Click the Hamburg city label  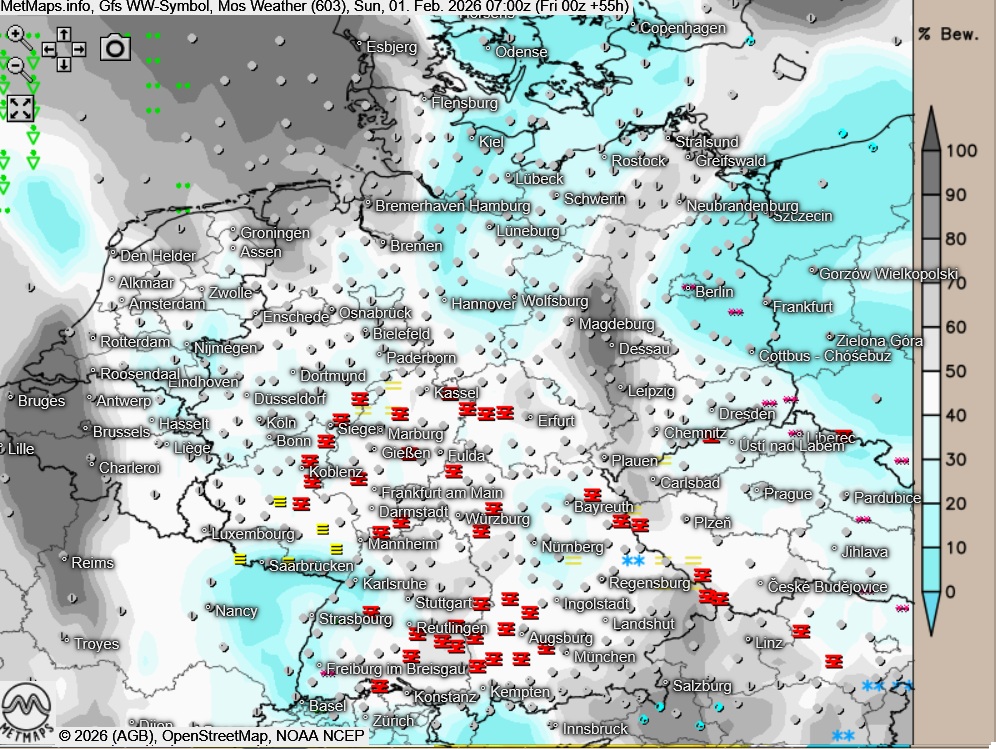coord(499,206)
